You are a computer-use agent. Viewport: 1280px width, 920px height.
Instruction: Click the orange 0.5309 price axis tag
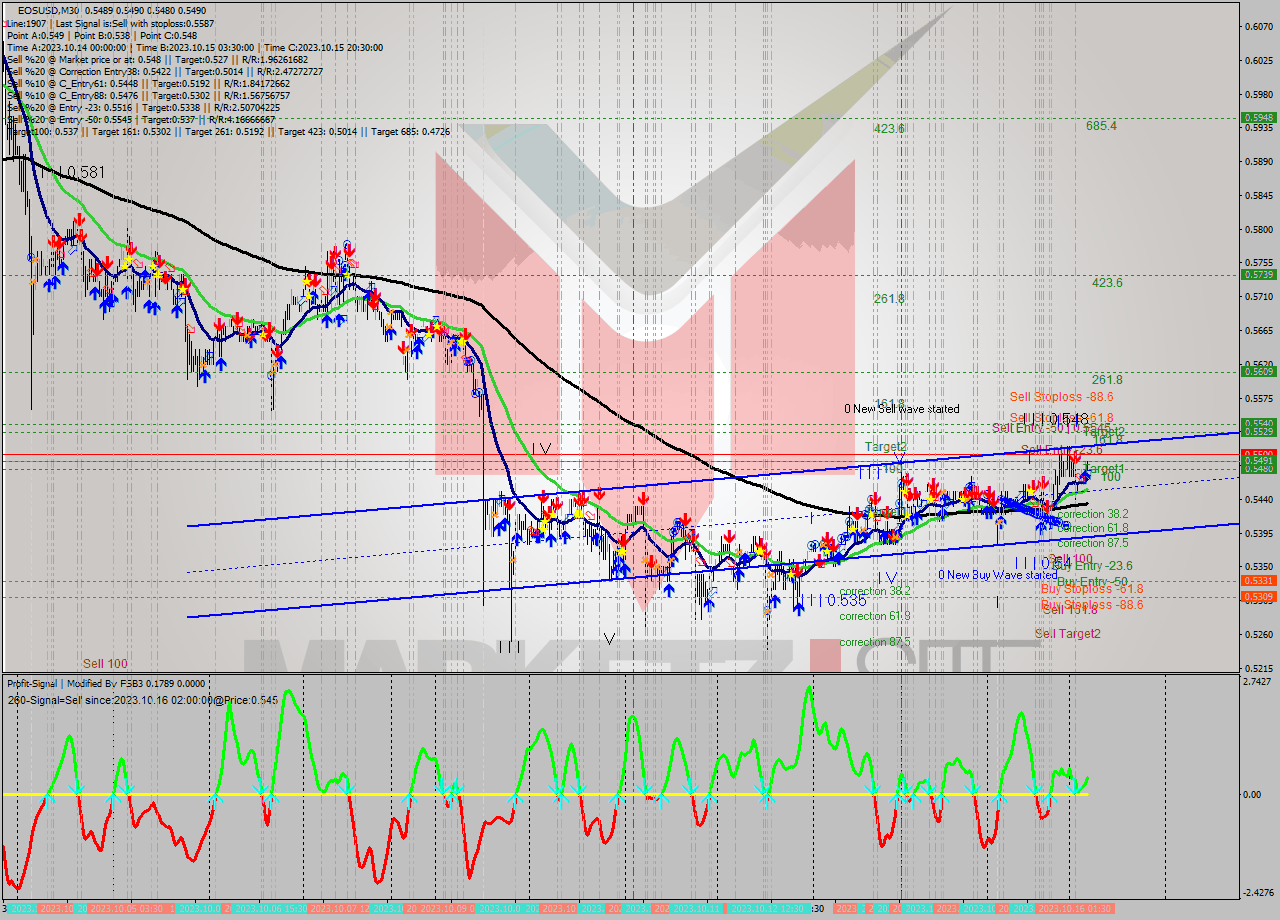tap(1257, 597)
